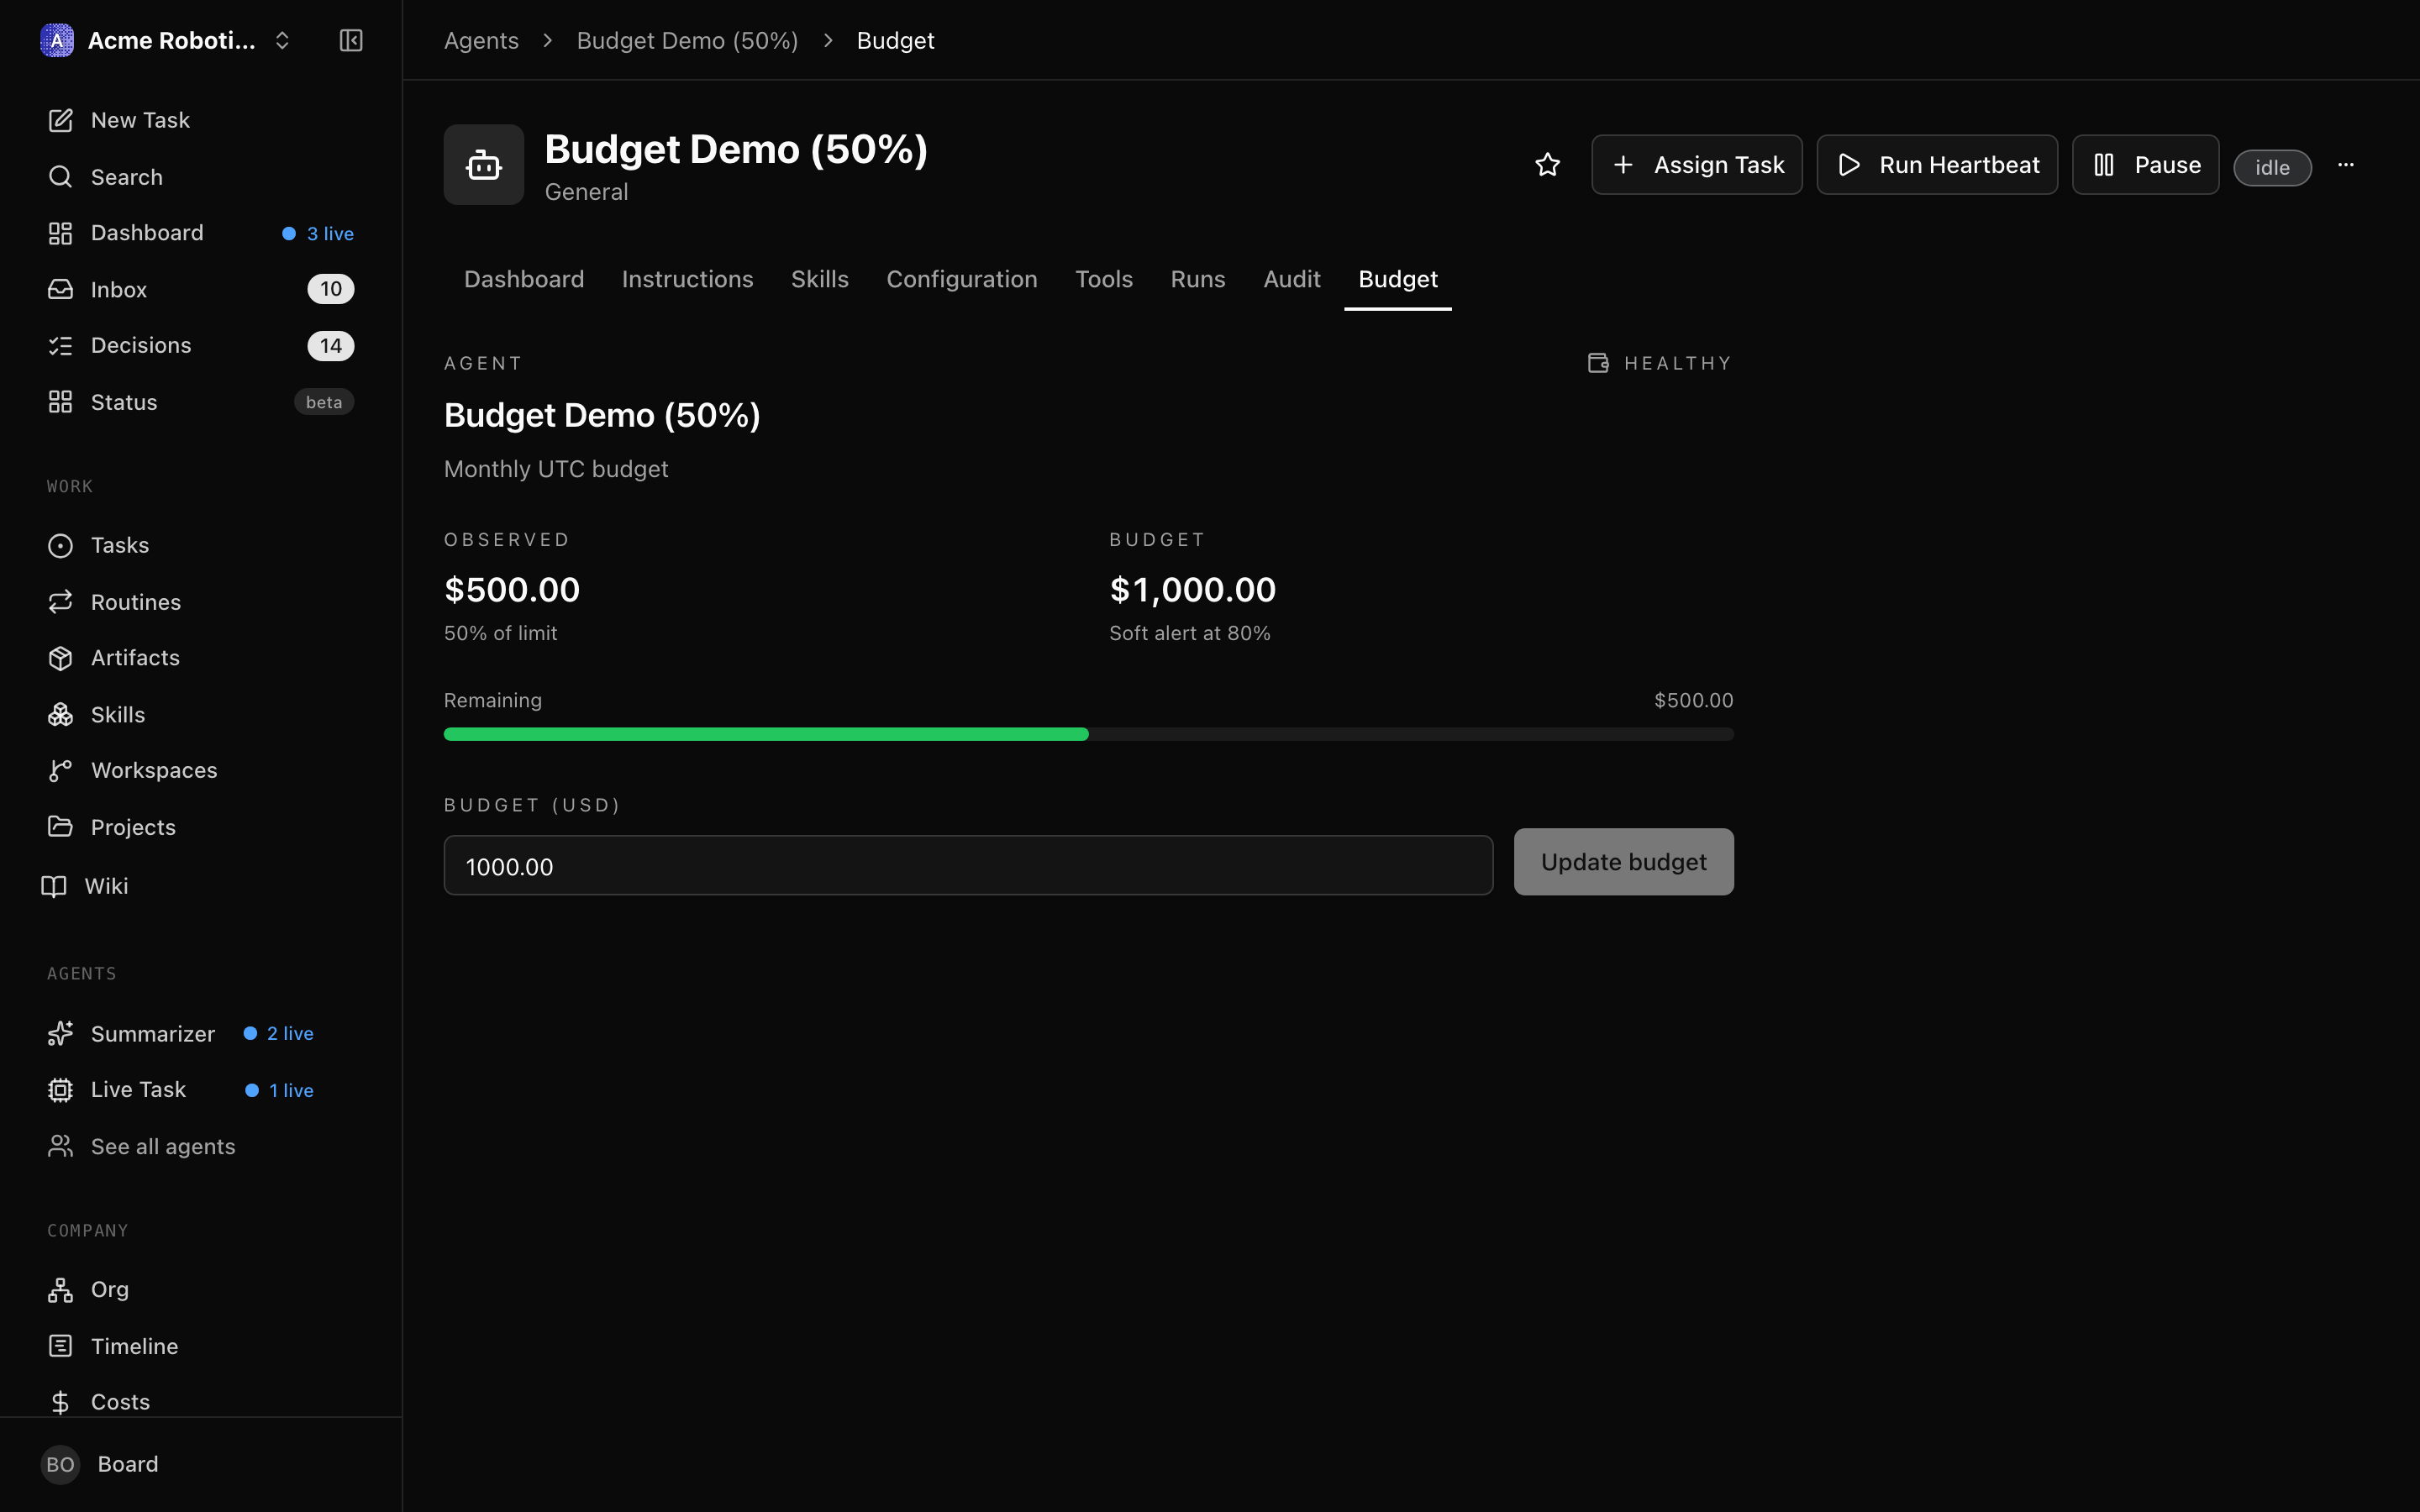Click the Monthly UTC budget text

[x=556, y=469]
